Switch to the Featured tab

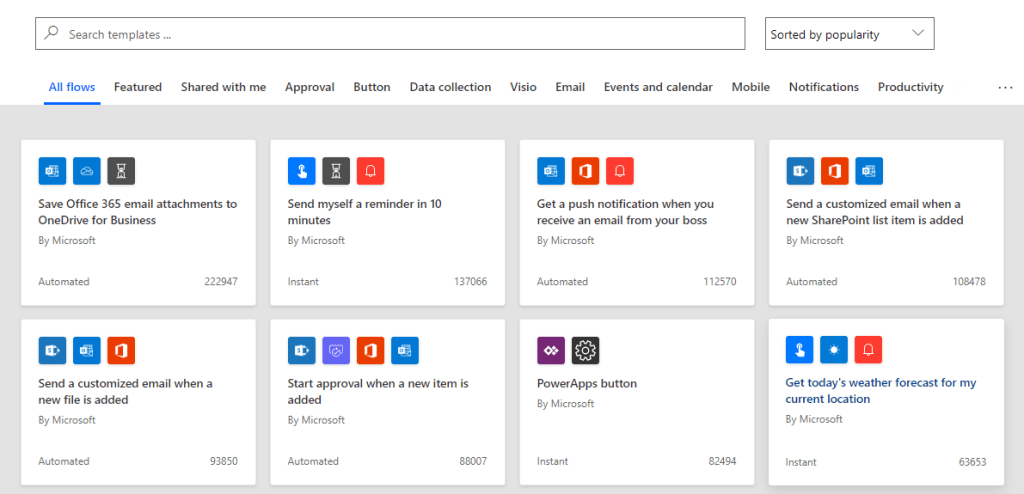(138, 87)
